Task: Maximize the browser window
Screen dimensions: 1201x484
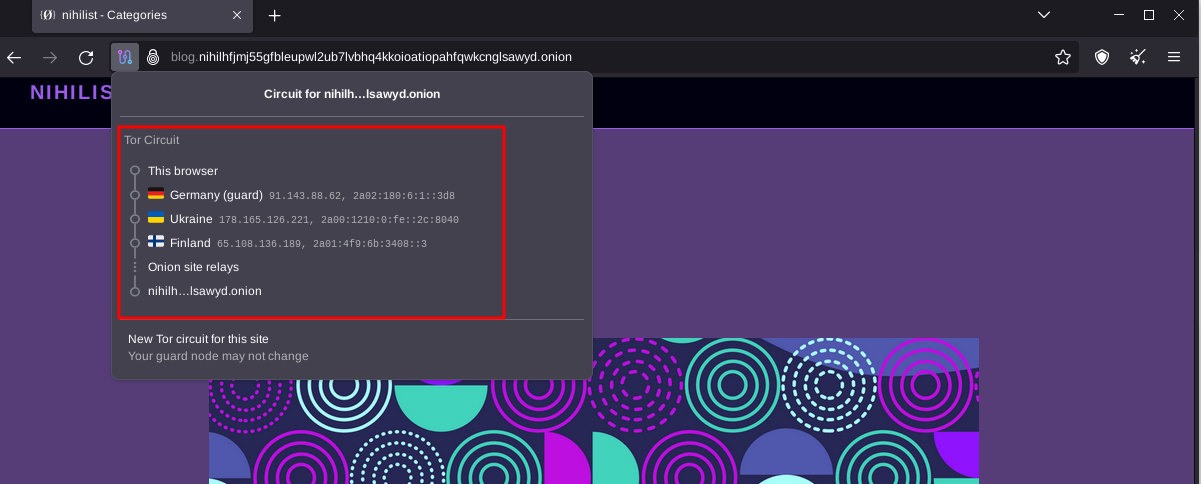Action: (1149, 15)
